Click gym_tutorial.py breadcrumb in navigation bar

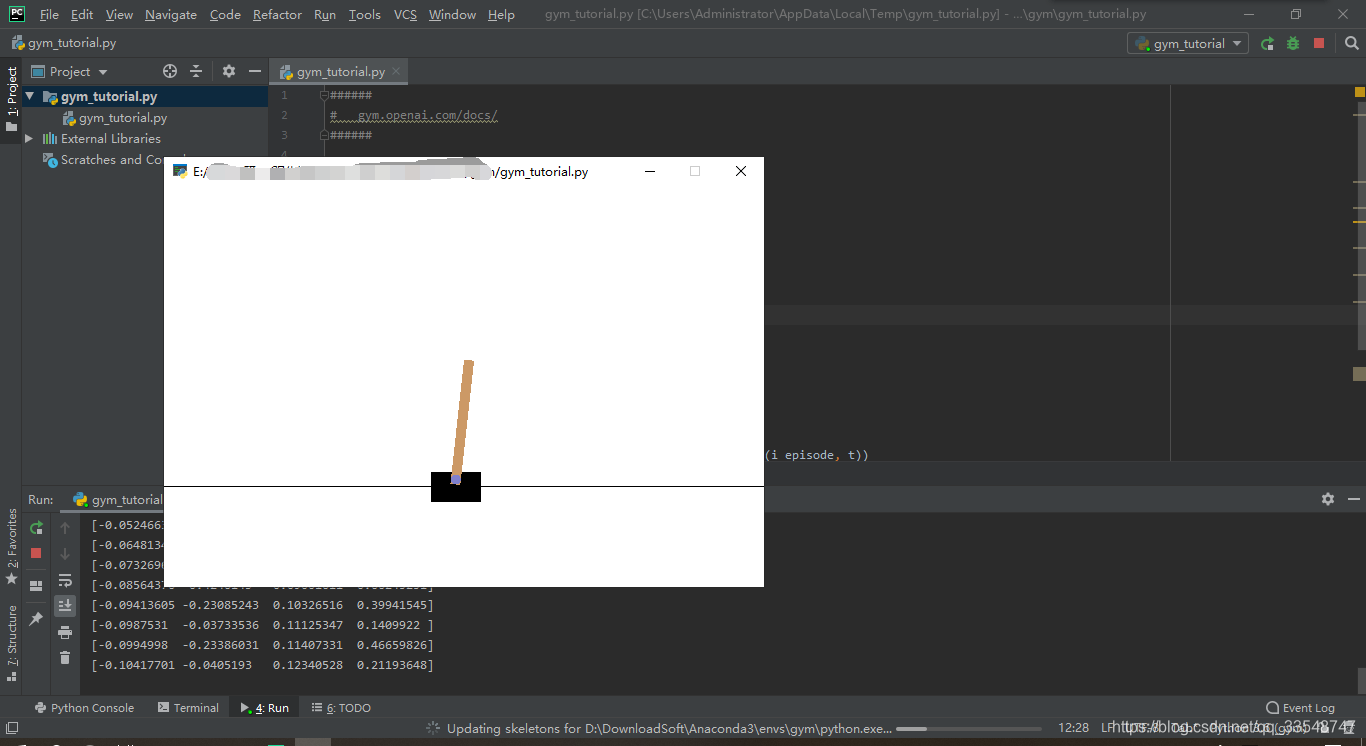tap(64, 43)
